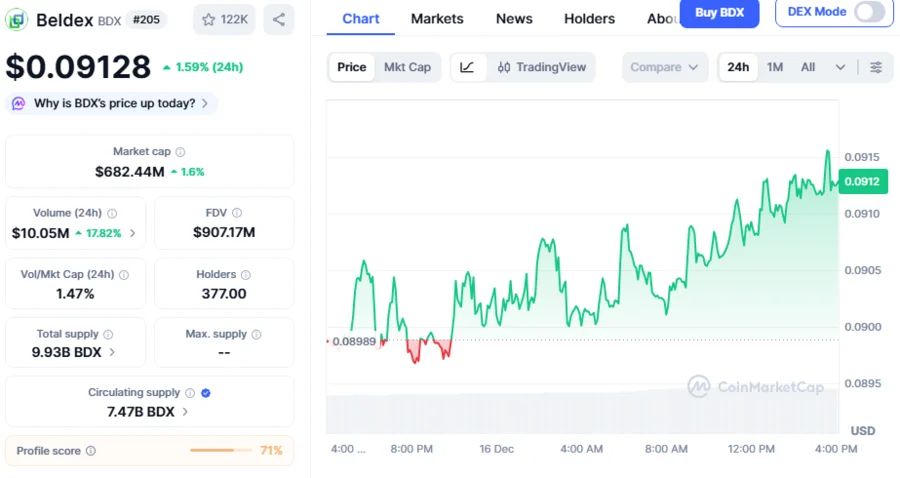Open the Compare dropdown

coord(664,67)
